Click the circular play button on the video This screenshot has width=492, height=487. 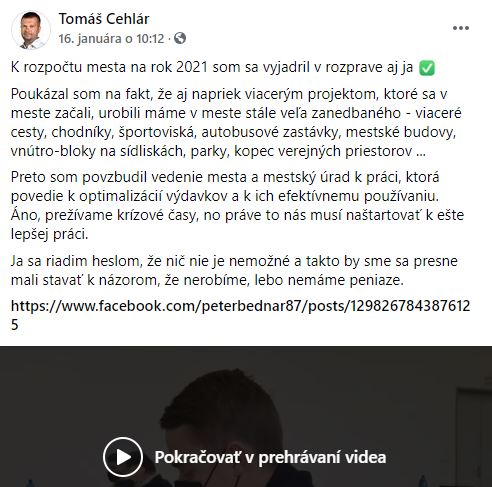123,457
